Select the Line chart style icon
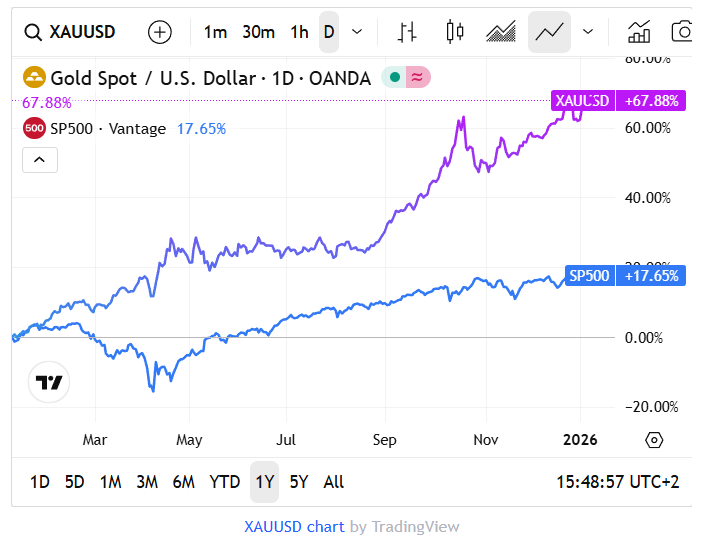The width and height of the screenshot is (703, 552). pos(549,32)
